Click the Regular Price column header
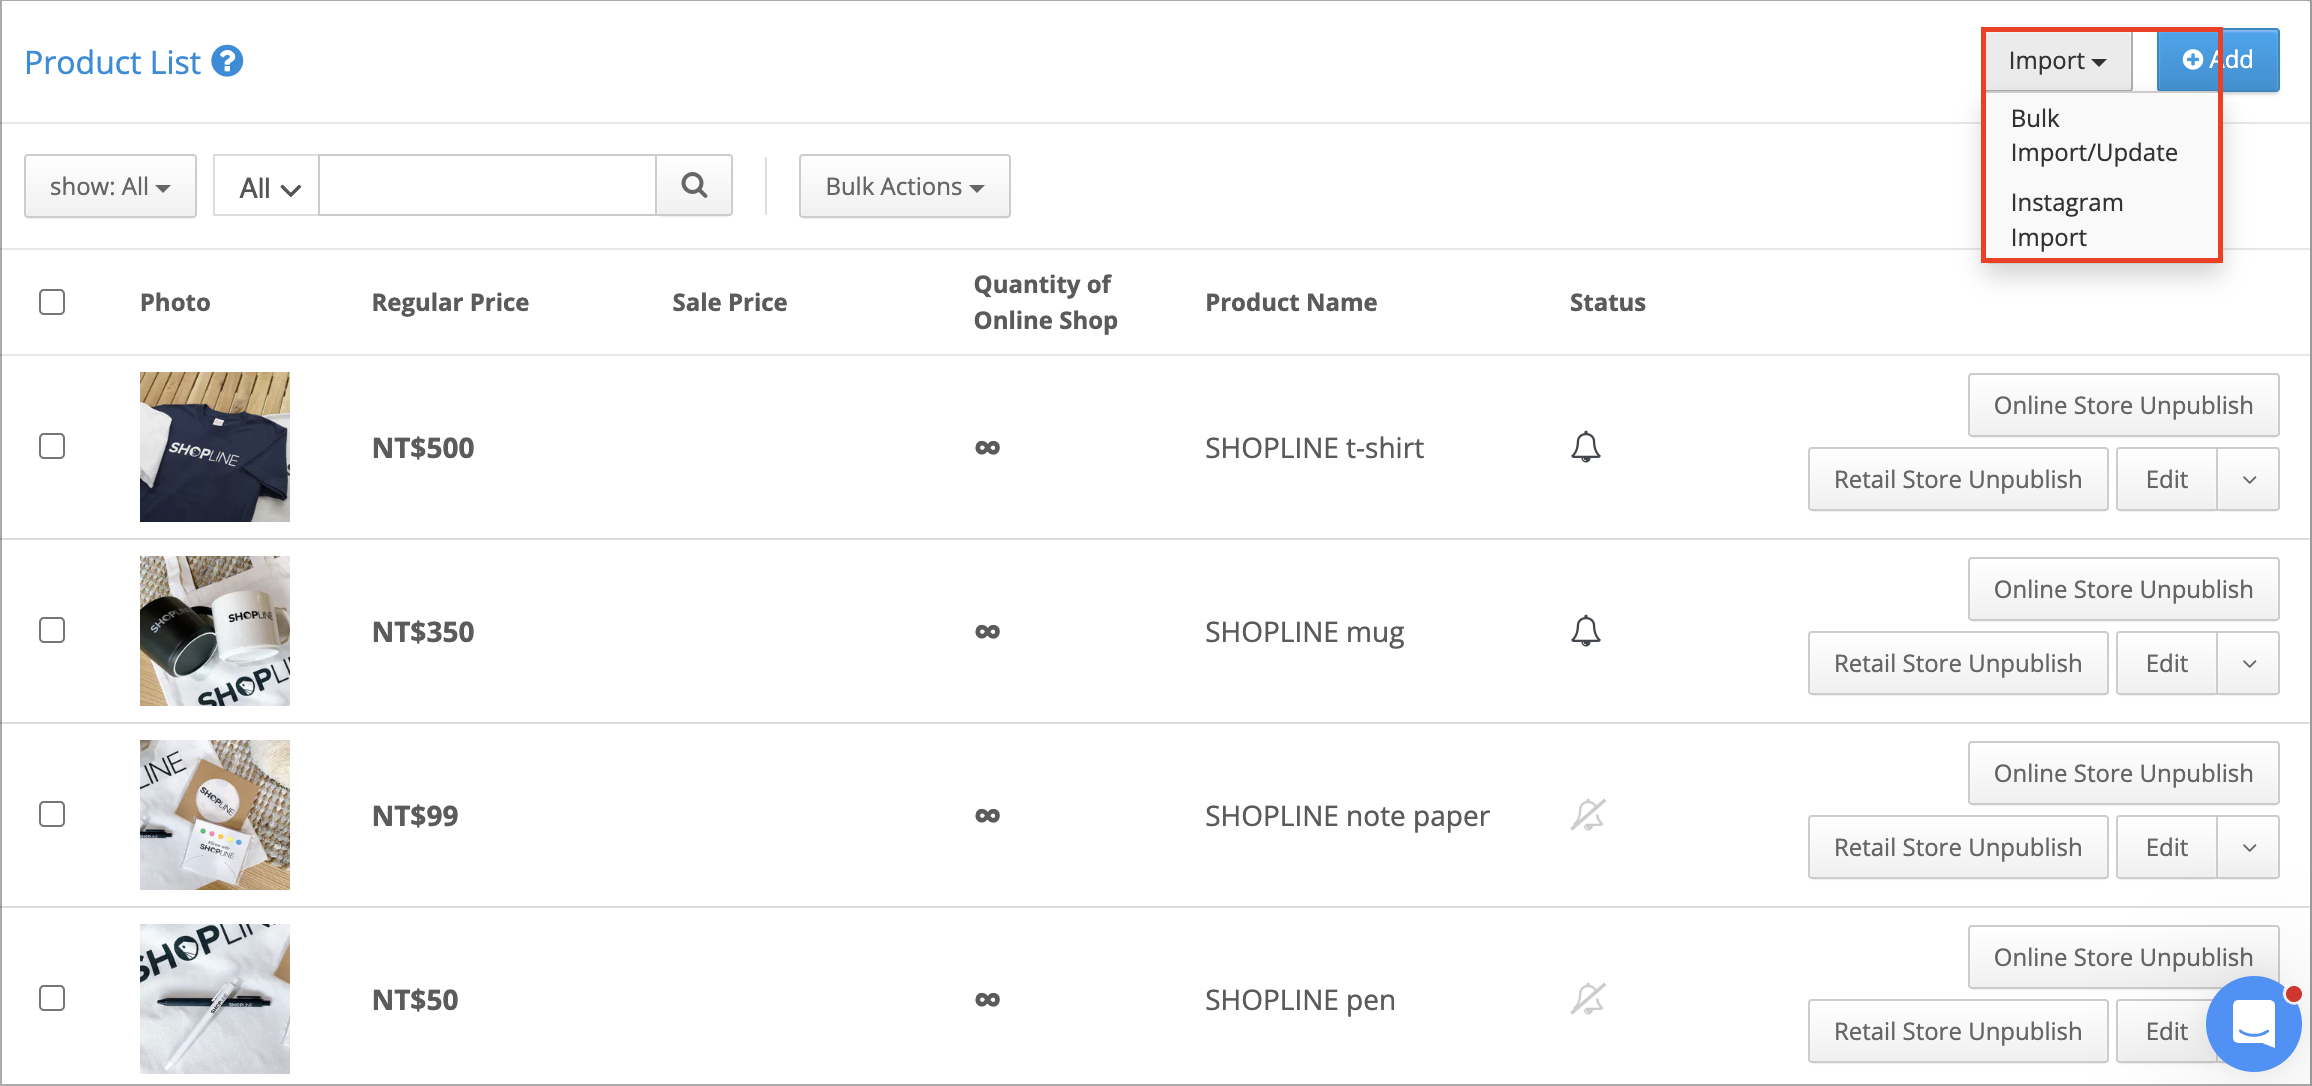Image resolution: width=2312 pixels, height=1086 pixels. tap(450, 302)
